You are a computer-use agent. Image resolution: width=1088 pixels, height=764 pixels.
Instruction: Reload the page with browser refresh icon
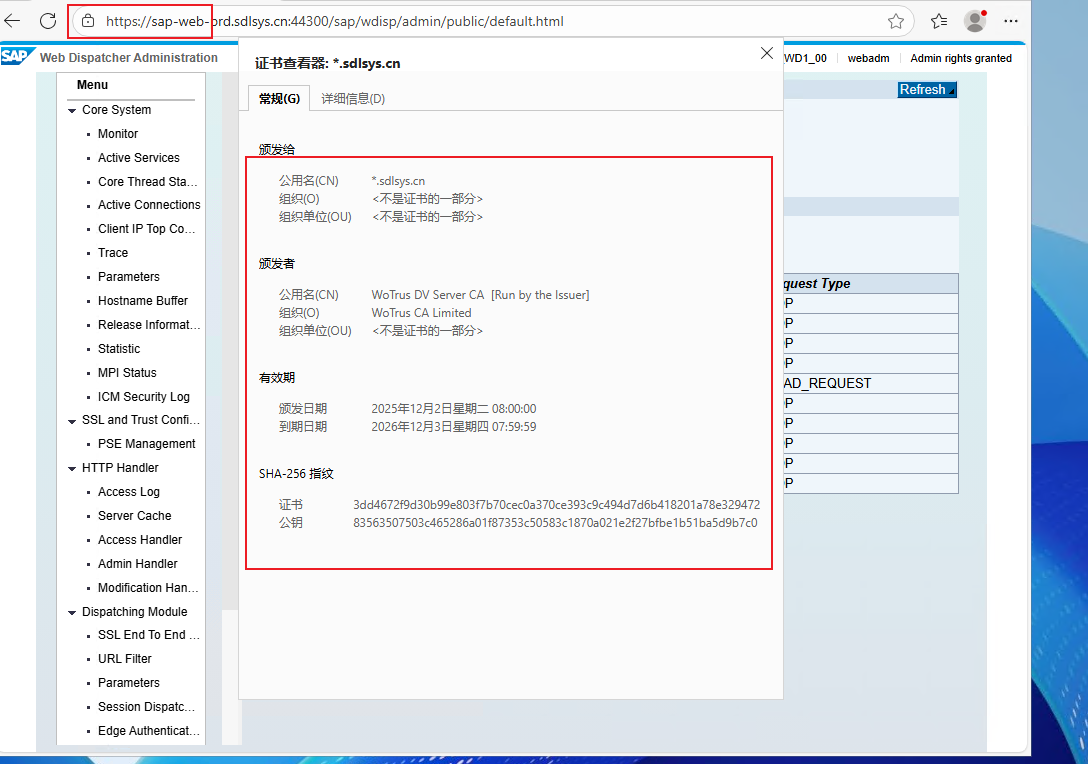click(48, 20)
